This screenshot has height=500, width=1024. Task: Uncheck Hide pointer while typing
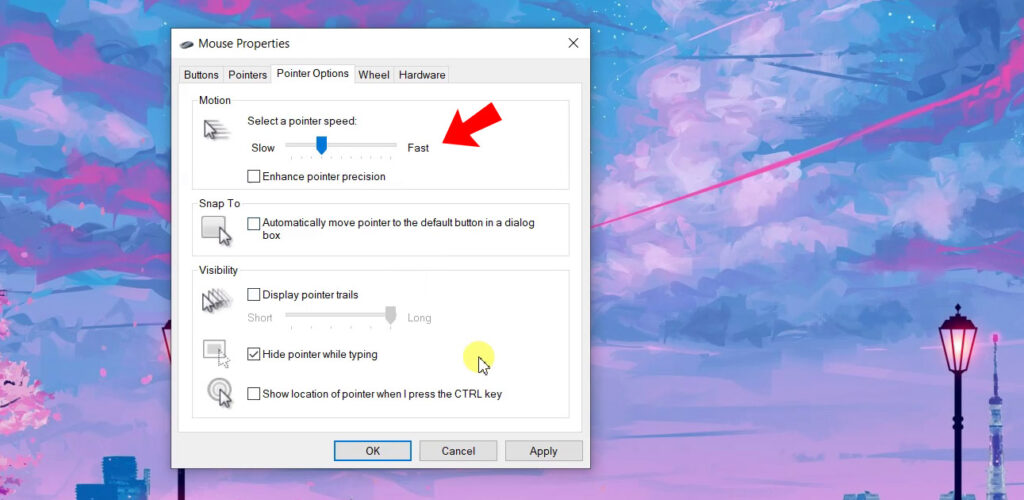click(x=253, y=354)
